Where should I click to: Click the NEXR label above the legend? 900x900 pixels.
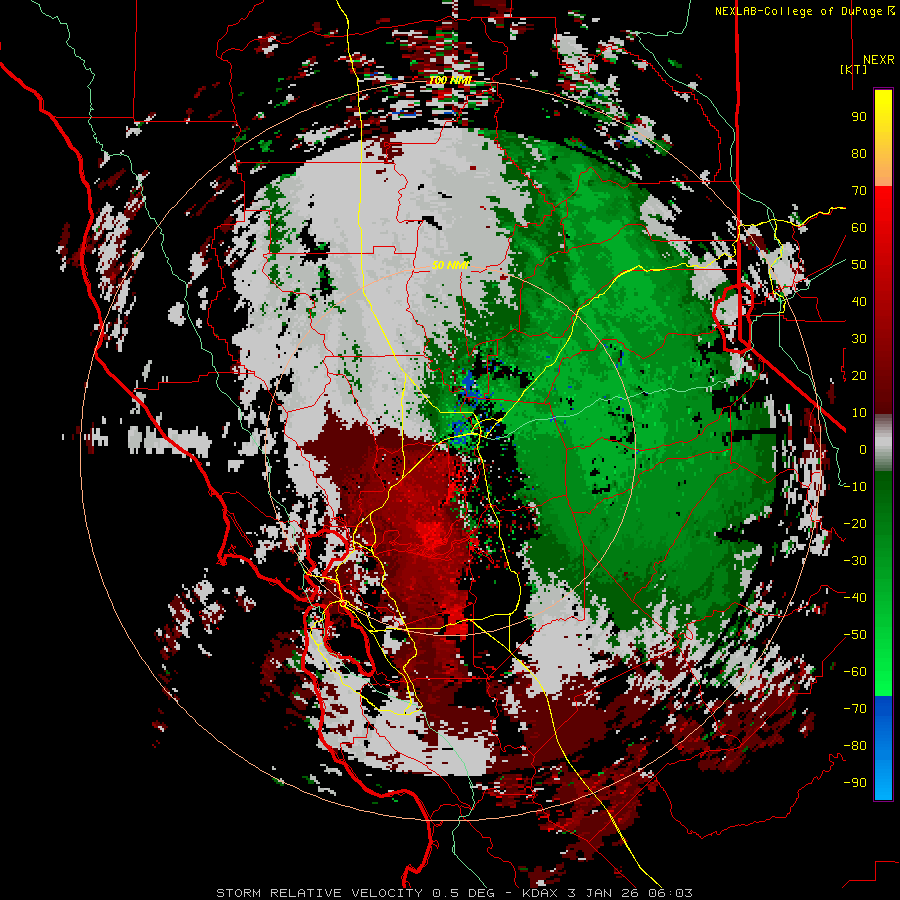[878, 60]
